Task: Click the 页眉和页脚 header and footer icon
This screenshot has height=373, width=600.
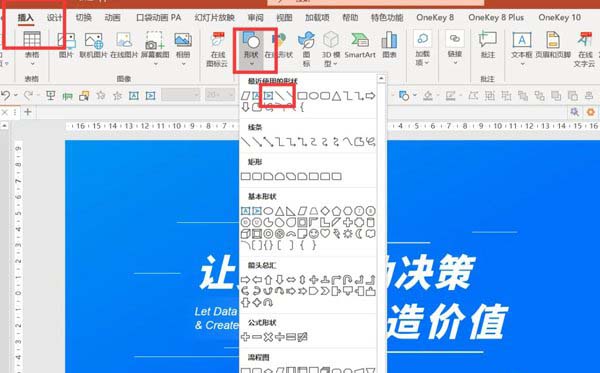Action: click(553, 45)
